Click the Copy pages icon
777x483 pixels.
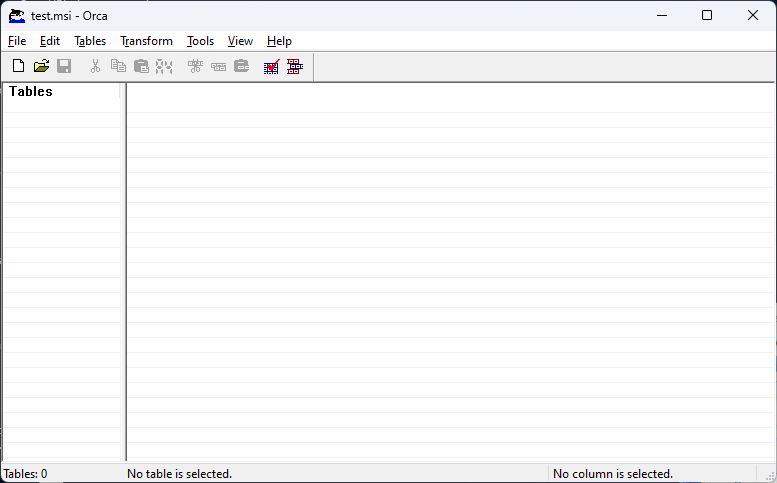point(118,66)
